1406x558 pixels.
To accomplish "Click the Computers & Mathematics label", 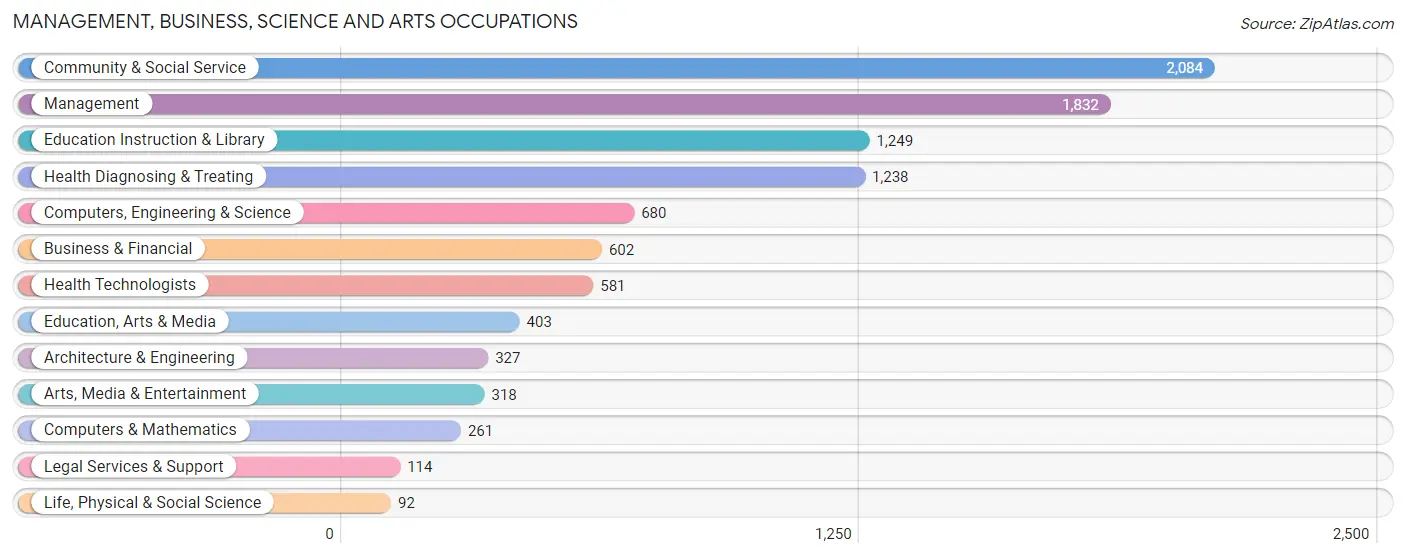I will [140, 430].
